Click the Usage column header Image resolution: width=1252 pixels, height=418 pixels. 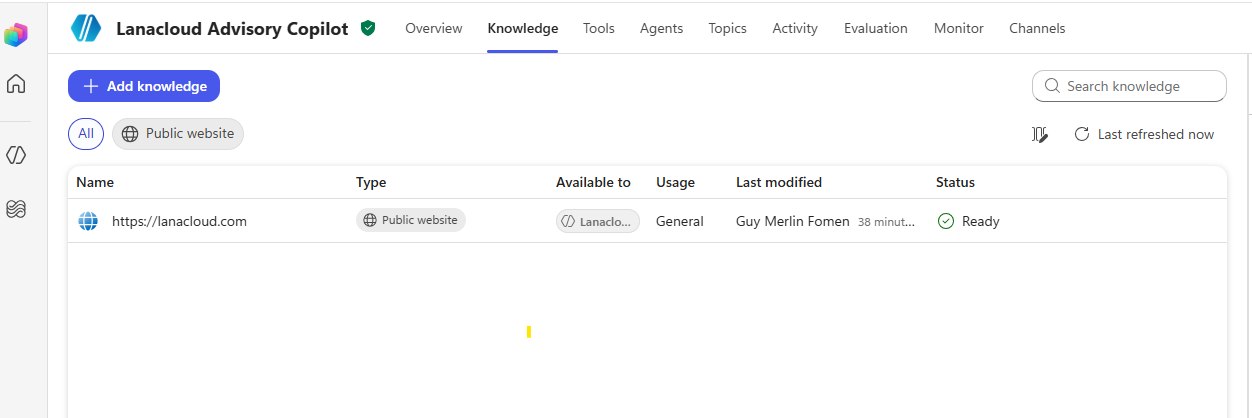tap(675, 182)
